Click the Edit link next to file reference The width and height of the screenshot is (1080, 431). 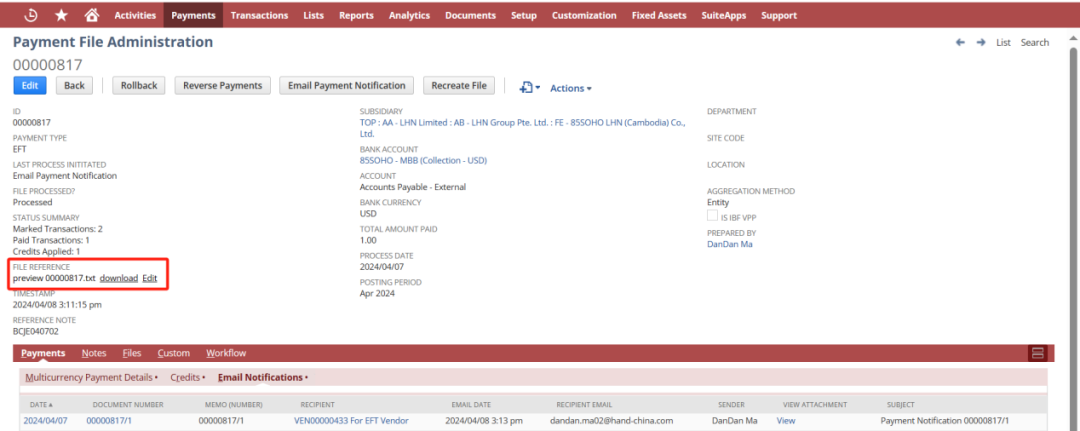[149, 278]
